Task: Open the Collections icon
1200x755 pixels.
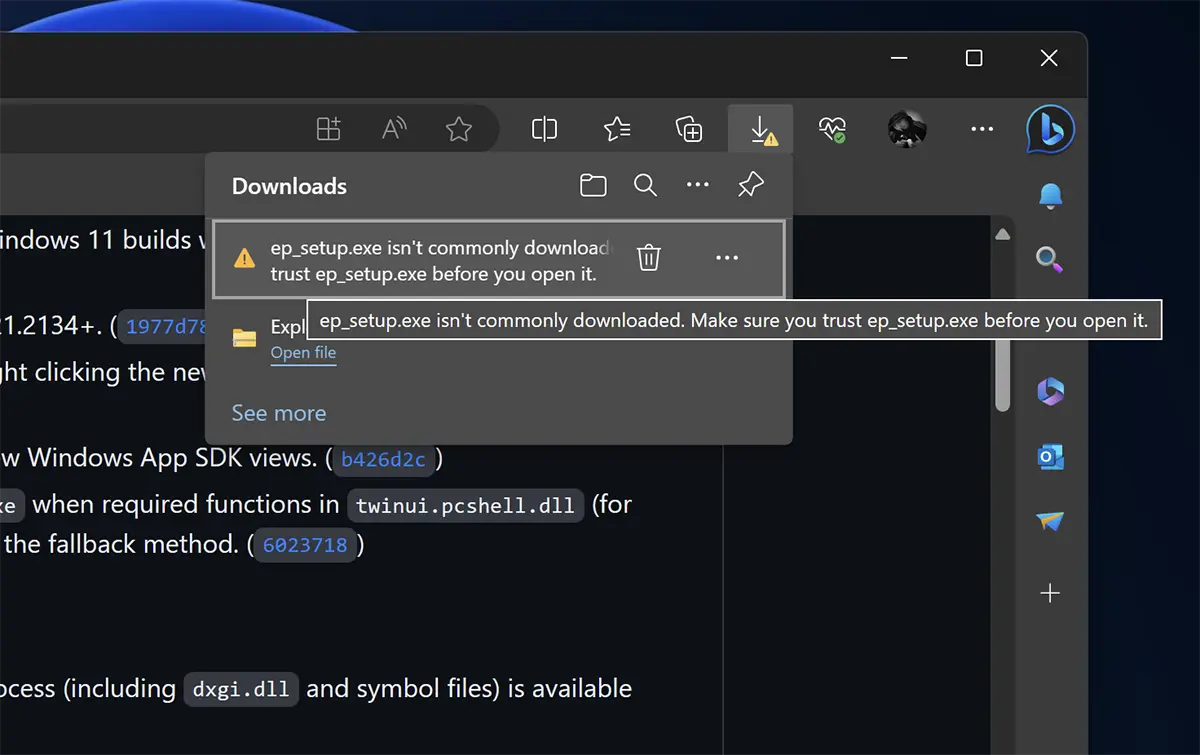Action: pyautogui.click(x=689, y=129)
